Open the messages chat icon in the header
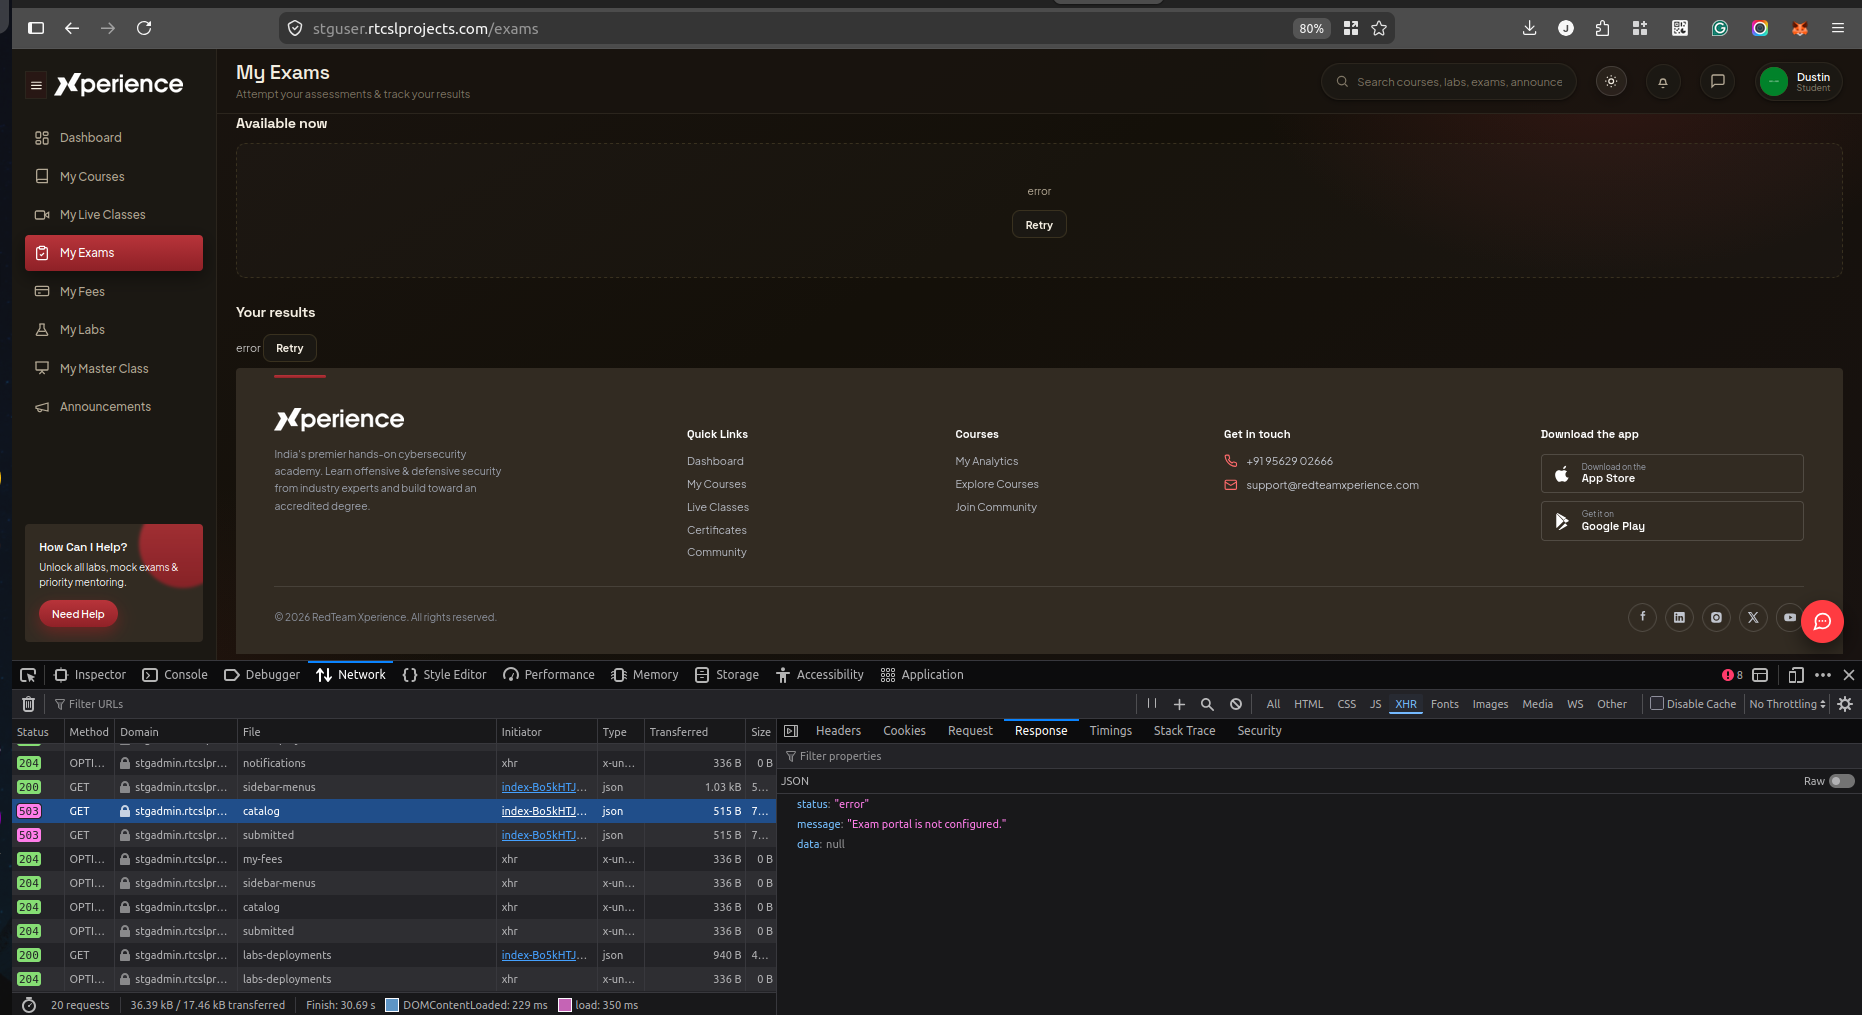This screenshot has height=1015, width=1862. (x=1717, y=82)
